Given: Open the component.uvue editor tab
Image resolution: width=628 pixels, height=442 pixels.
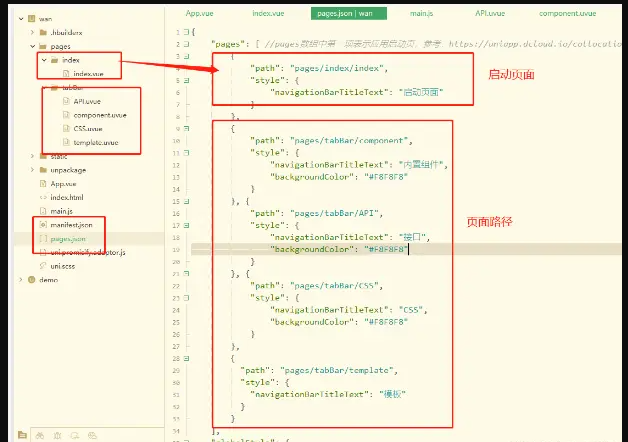Looking at the screenshot, I should click(x=568, y=13).
